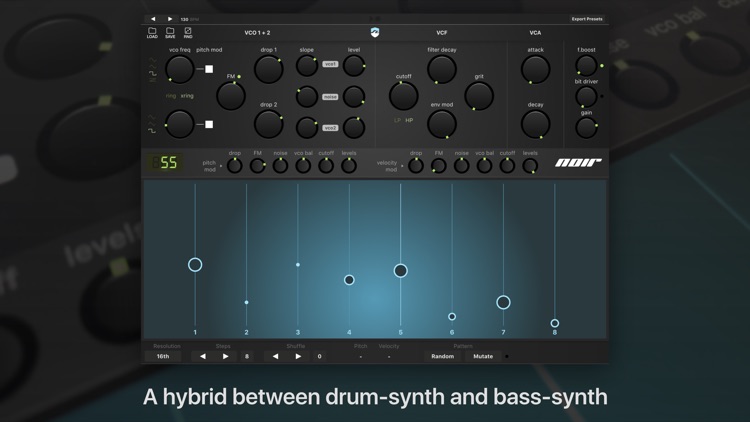Select HP filter mode
Screen dimensions: 750x422
point(409,121)
